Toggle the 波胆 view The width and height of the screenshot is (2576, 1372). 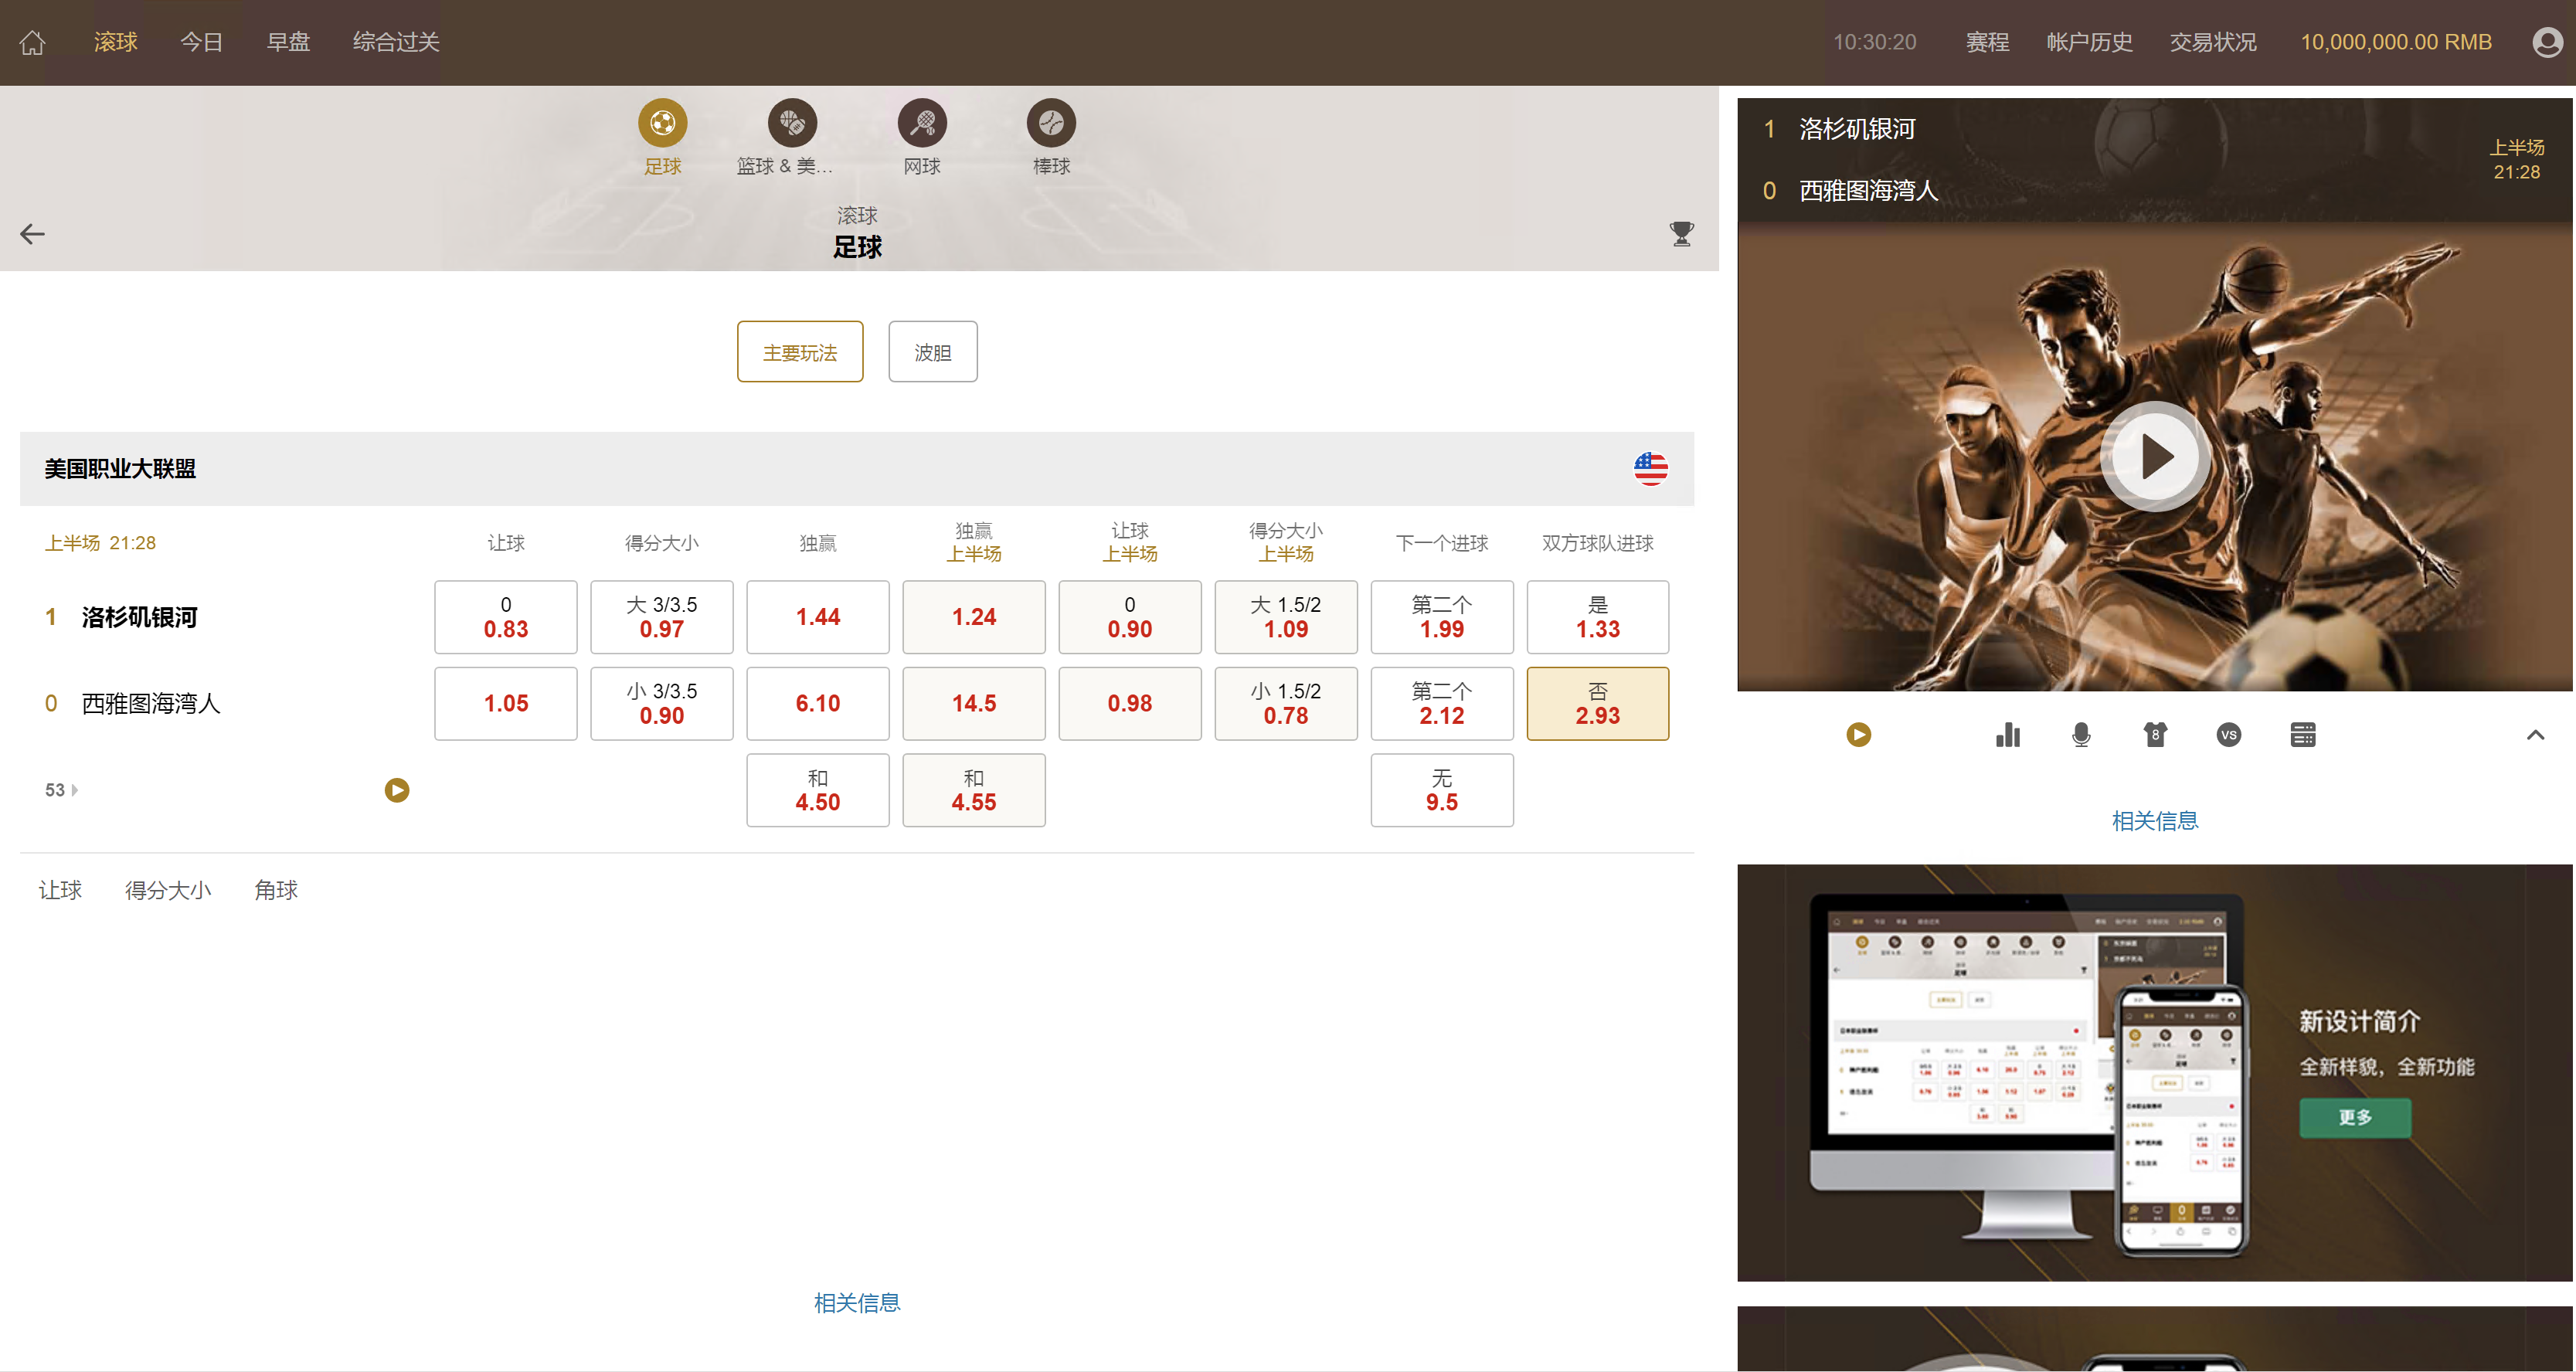pyautogui.click(x=932, y=351)
